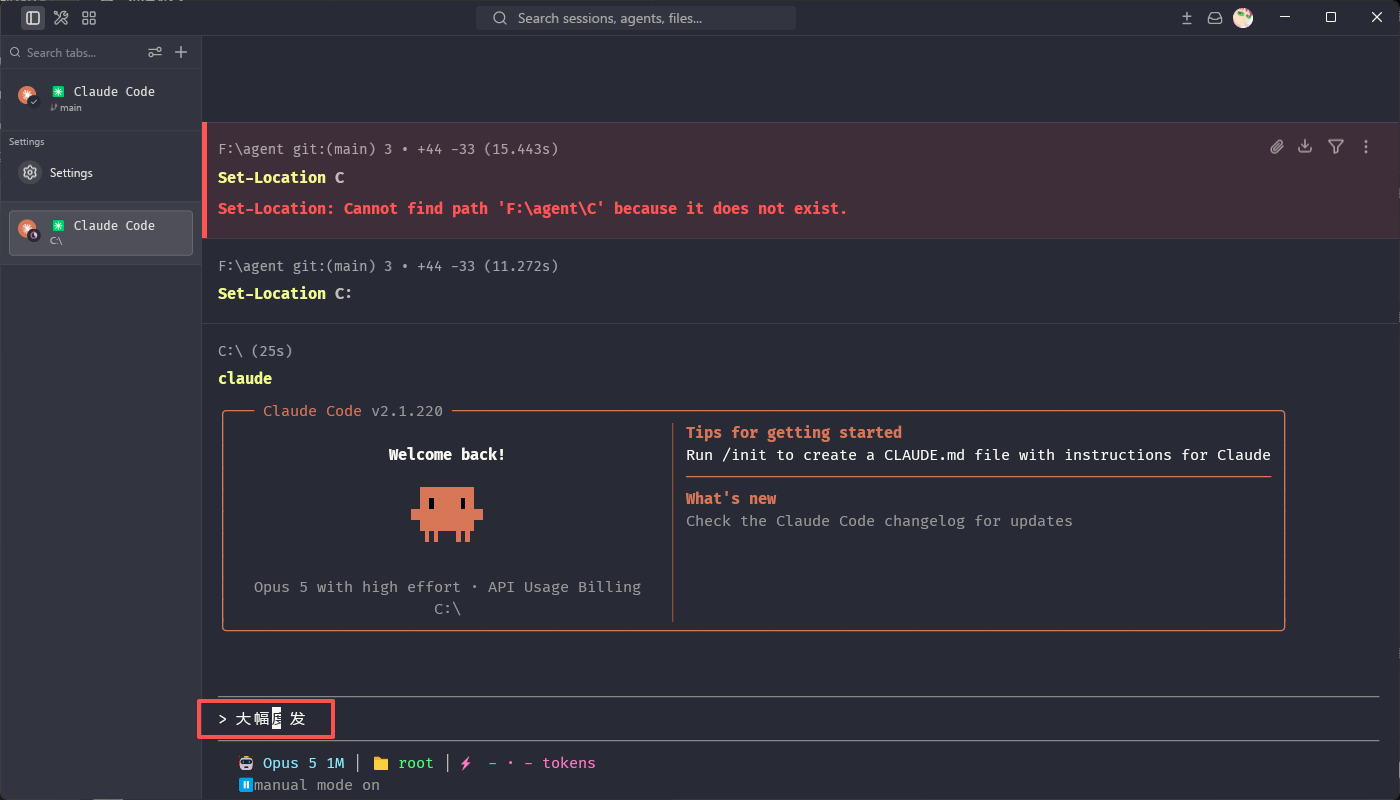Toggle the sidebar panel layout icon
This screenshot has height=800, width=1400.
(x=33, y=18)
